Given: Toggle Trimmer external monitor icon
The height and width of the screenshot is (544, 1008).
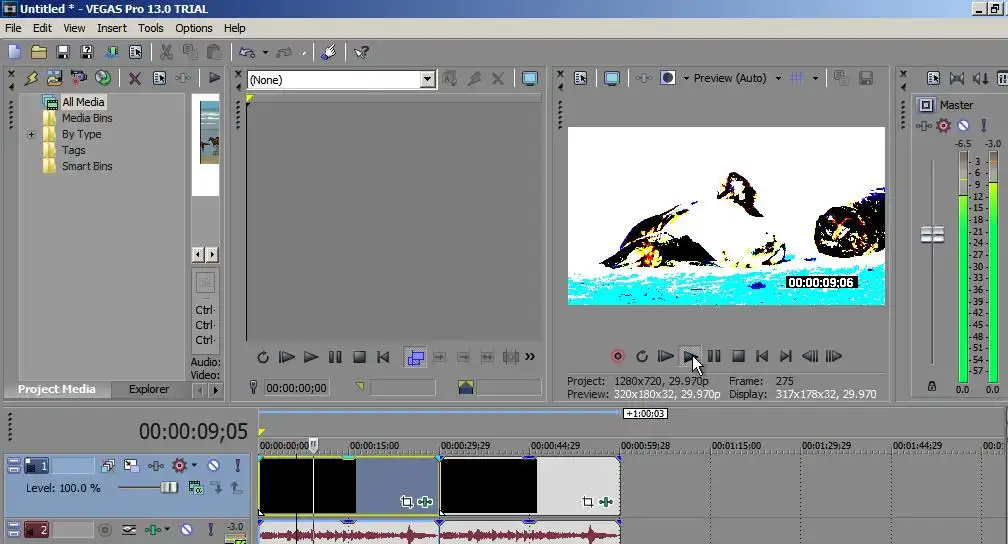Looking at the screenshot, I should coord(530,78).
